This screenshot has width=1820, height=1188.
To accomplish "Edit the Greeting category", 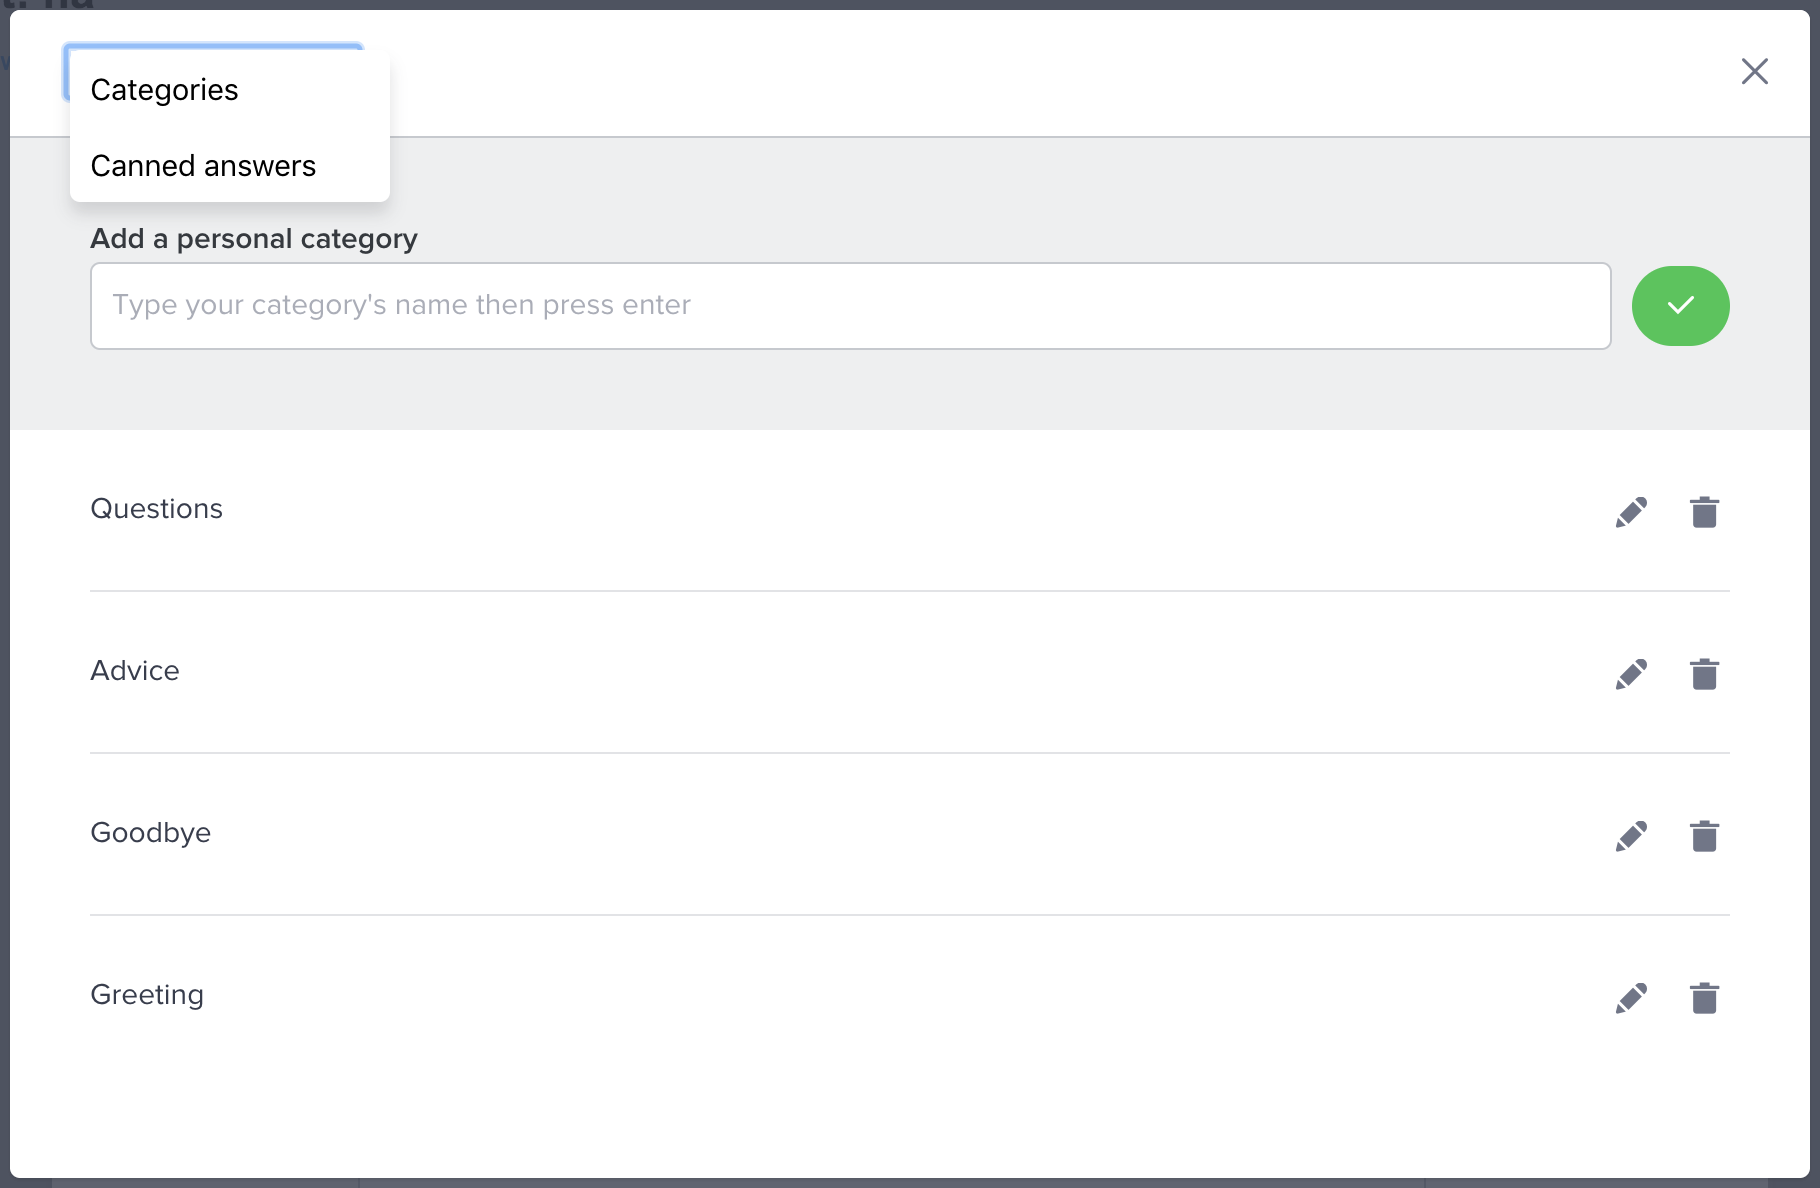I will tap(1631, 998).
